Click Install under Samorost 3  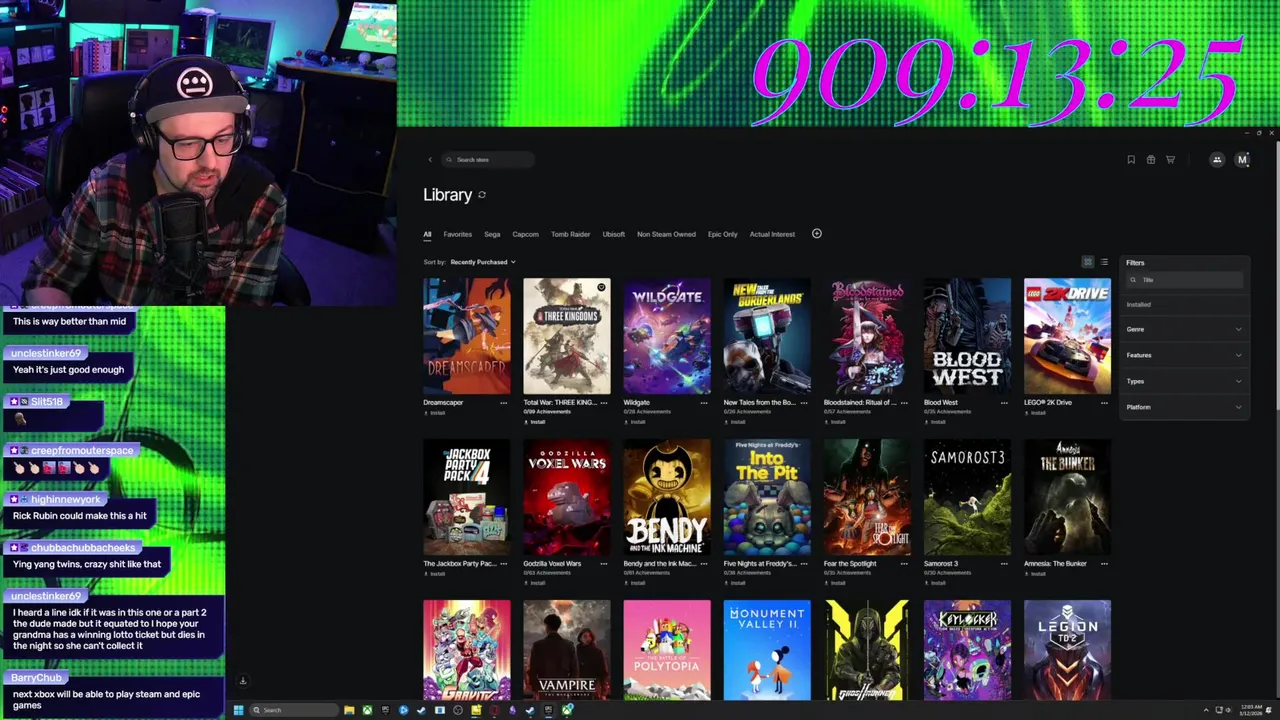click(935, 583)
